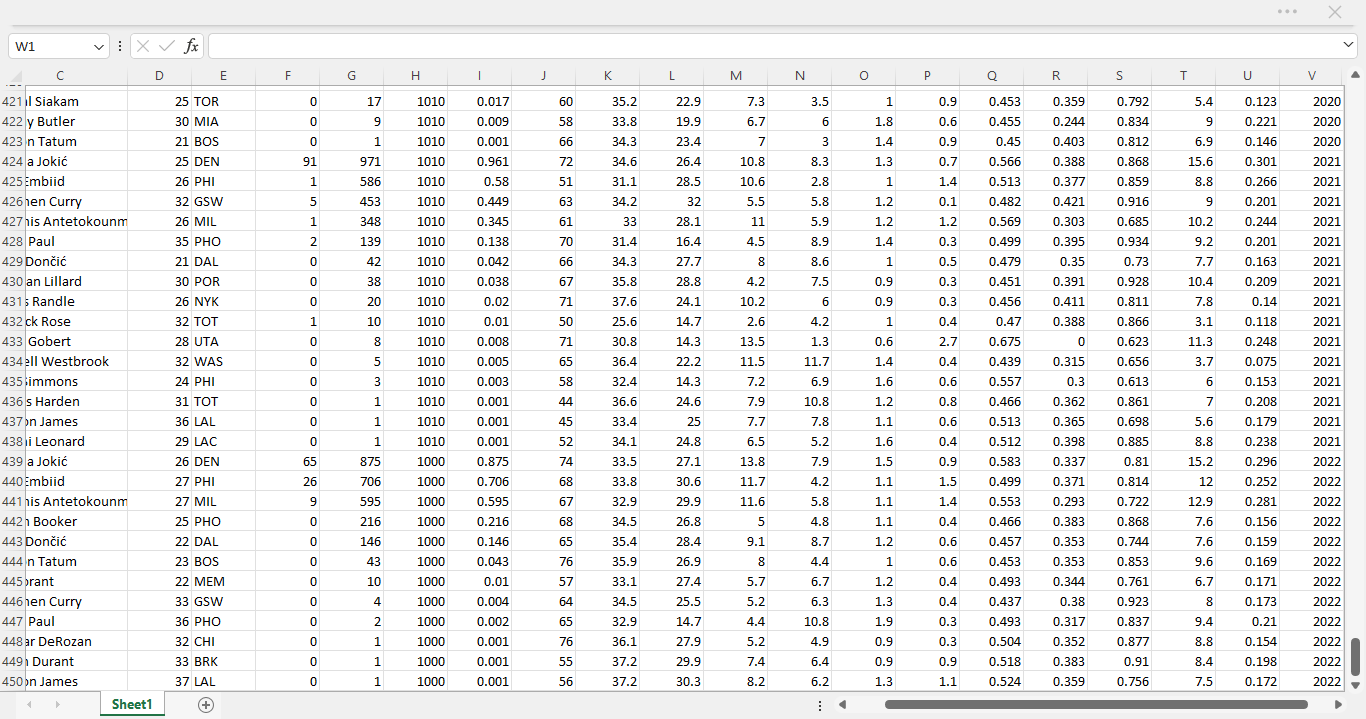Select column Q header

point(991,76)
